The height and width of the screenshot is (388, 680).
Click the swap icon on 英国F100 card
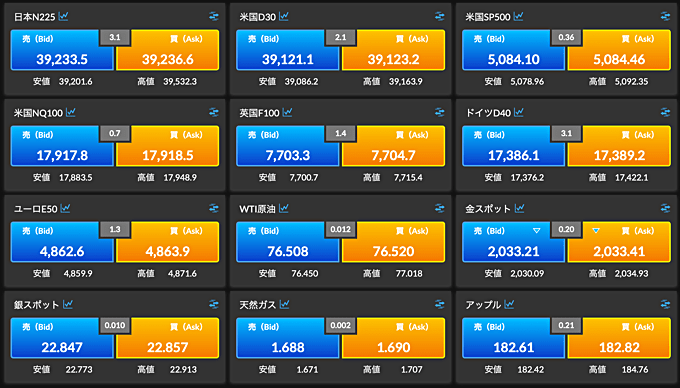439,113
